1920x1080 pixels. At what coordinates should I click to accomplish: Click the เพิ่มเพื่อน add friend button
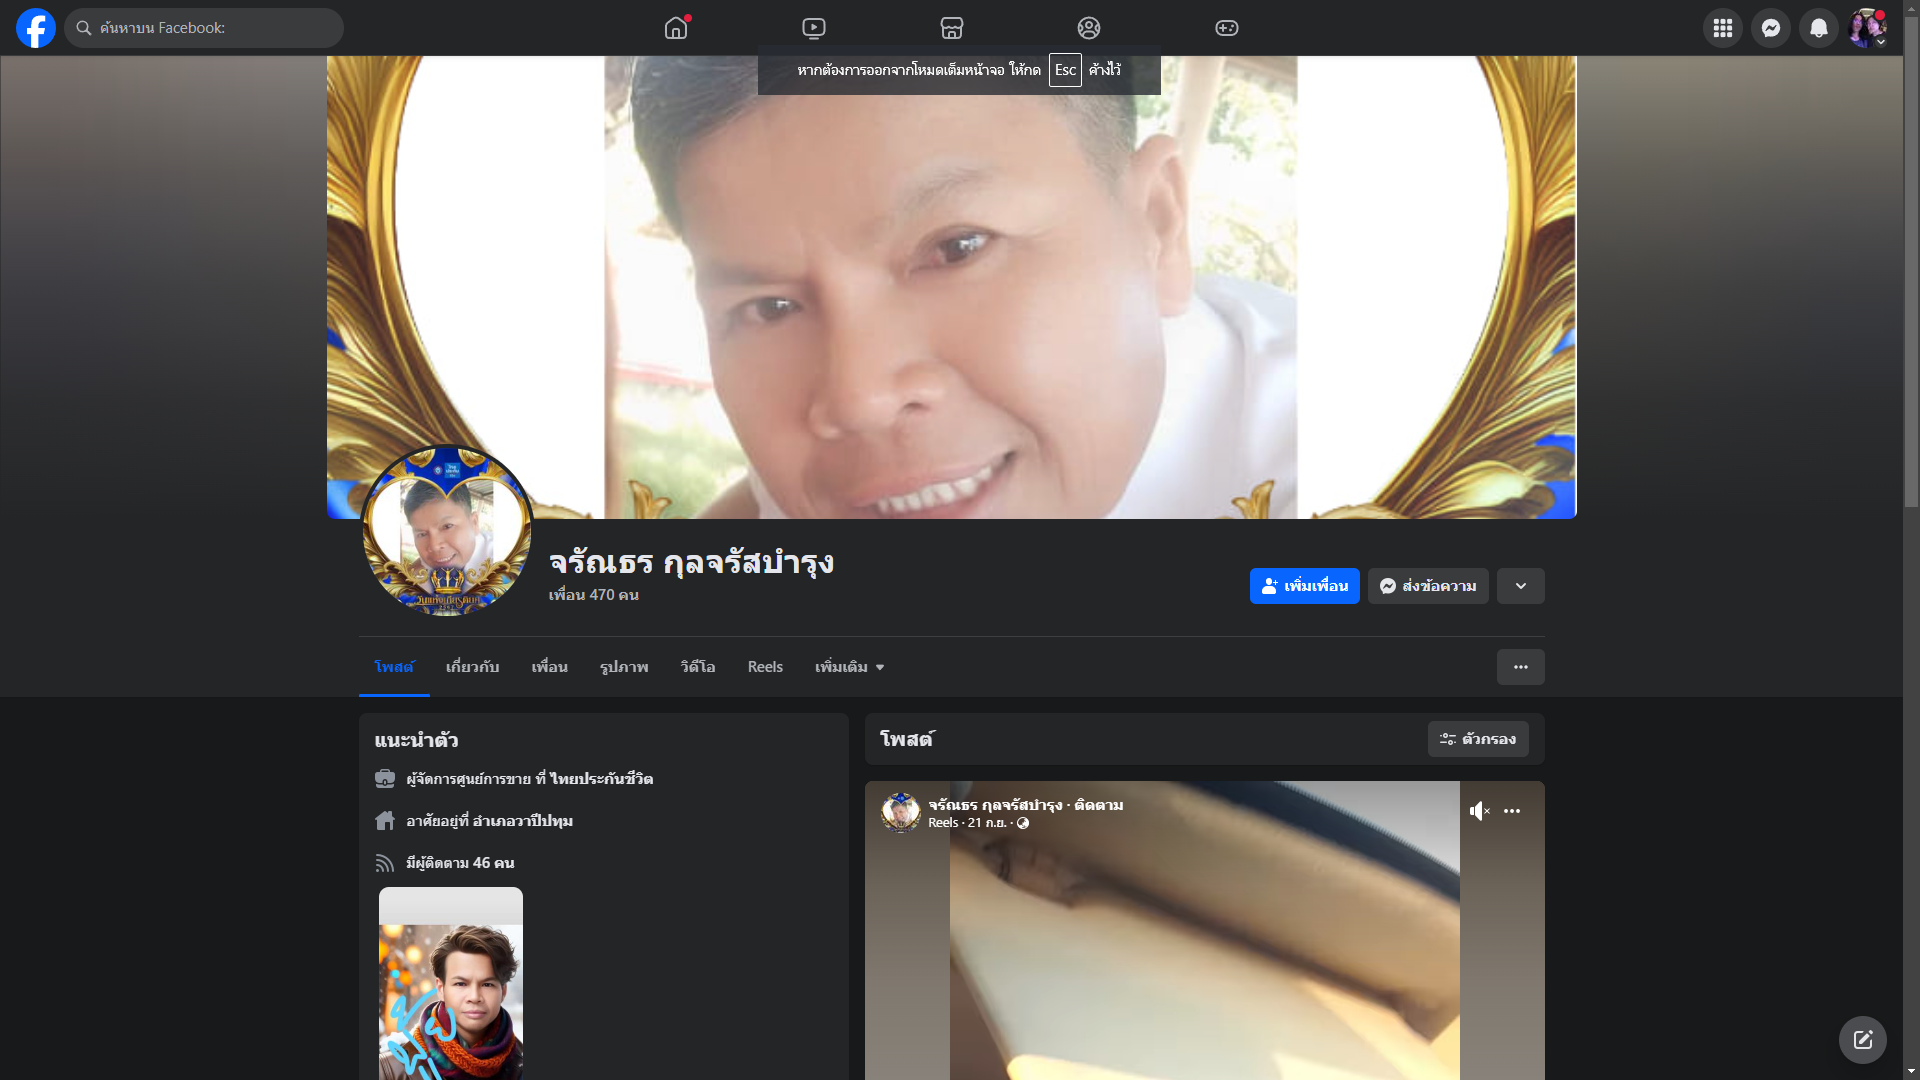pos(1304,586)
